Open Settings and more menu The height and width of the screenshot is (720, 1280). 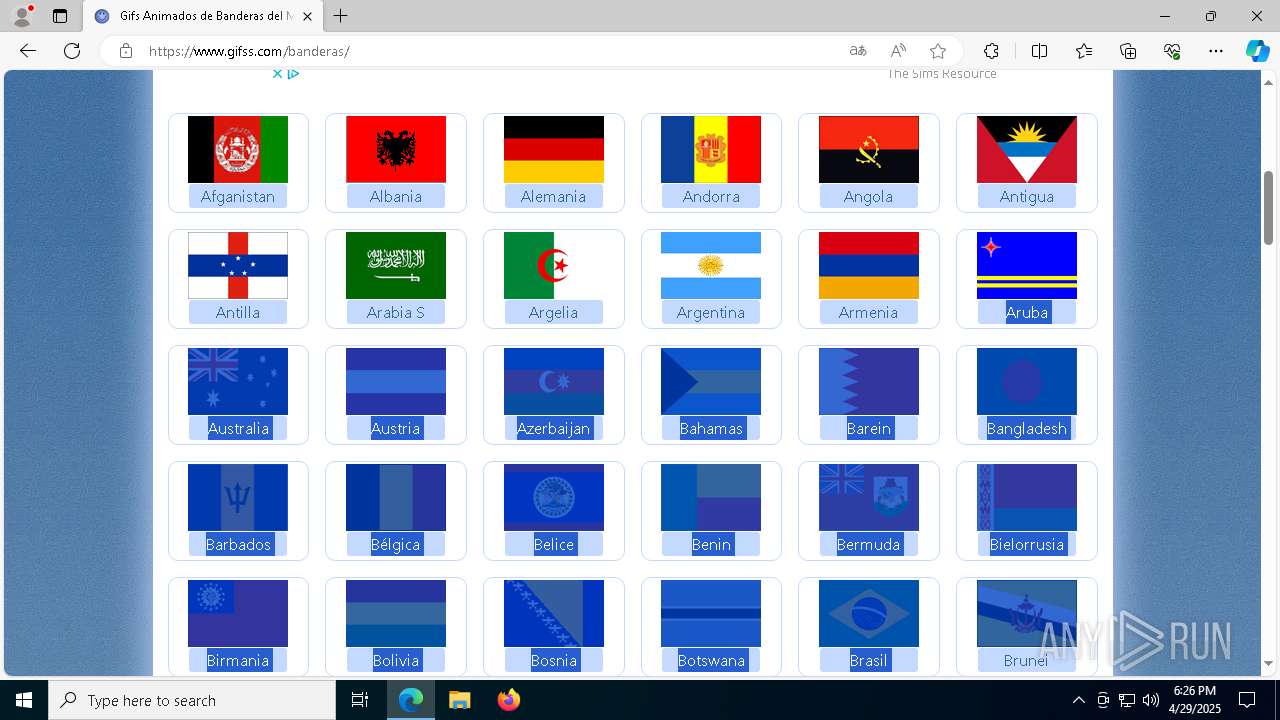tap(1216, 51)
